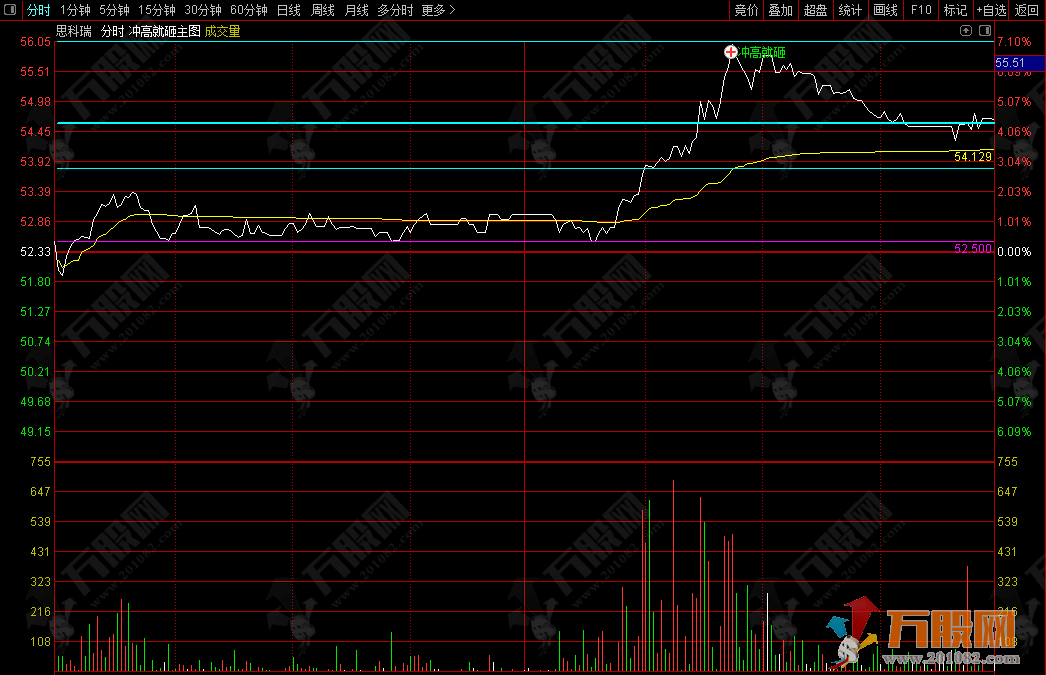This screenshot has height=675, width=1046.
Task: Open the 周线 weekly chart tab
Action: point(323,10)
